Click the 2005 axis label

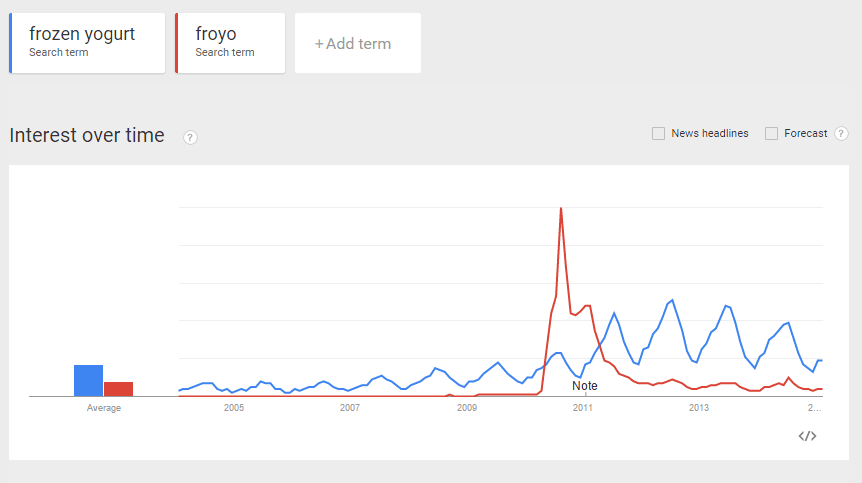[x=234, y=408]
